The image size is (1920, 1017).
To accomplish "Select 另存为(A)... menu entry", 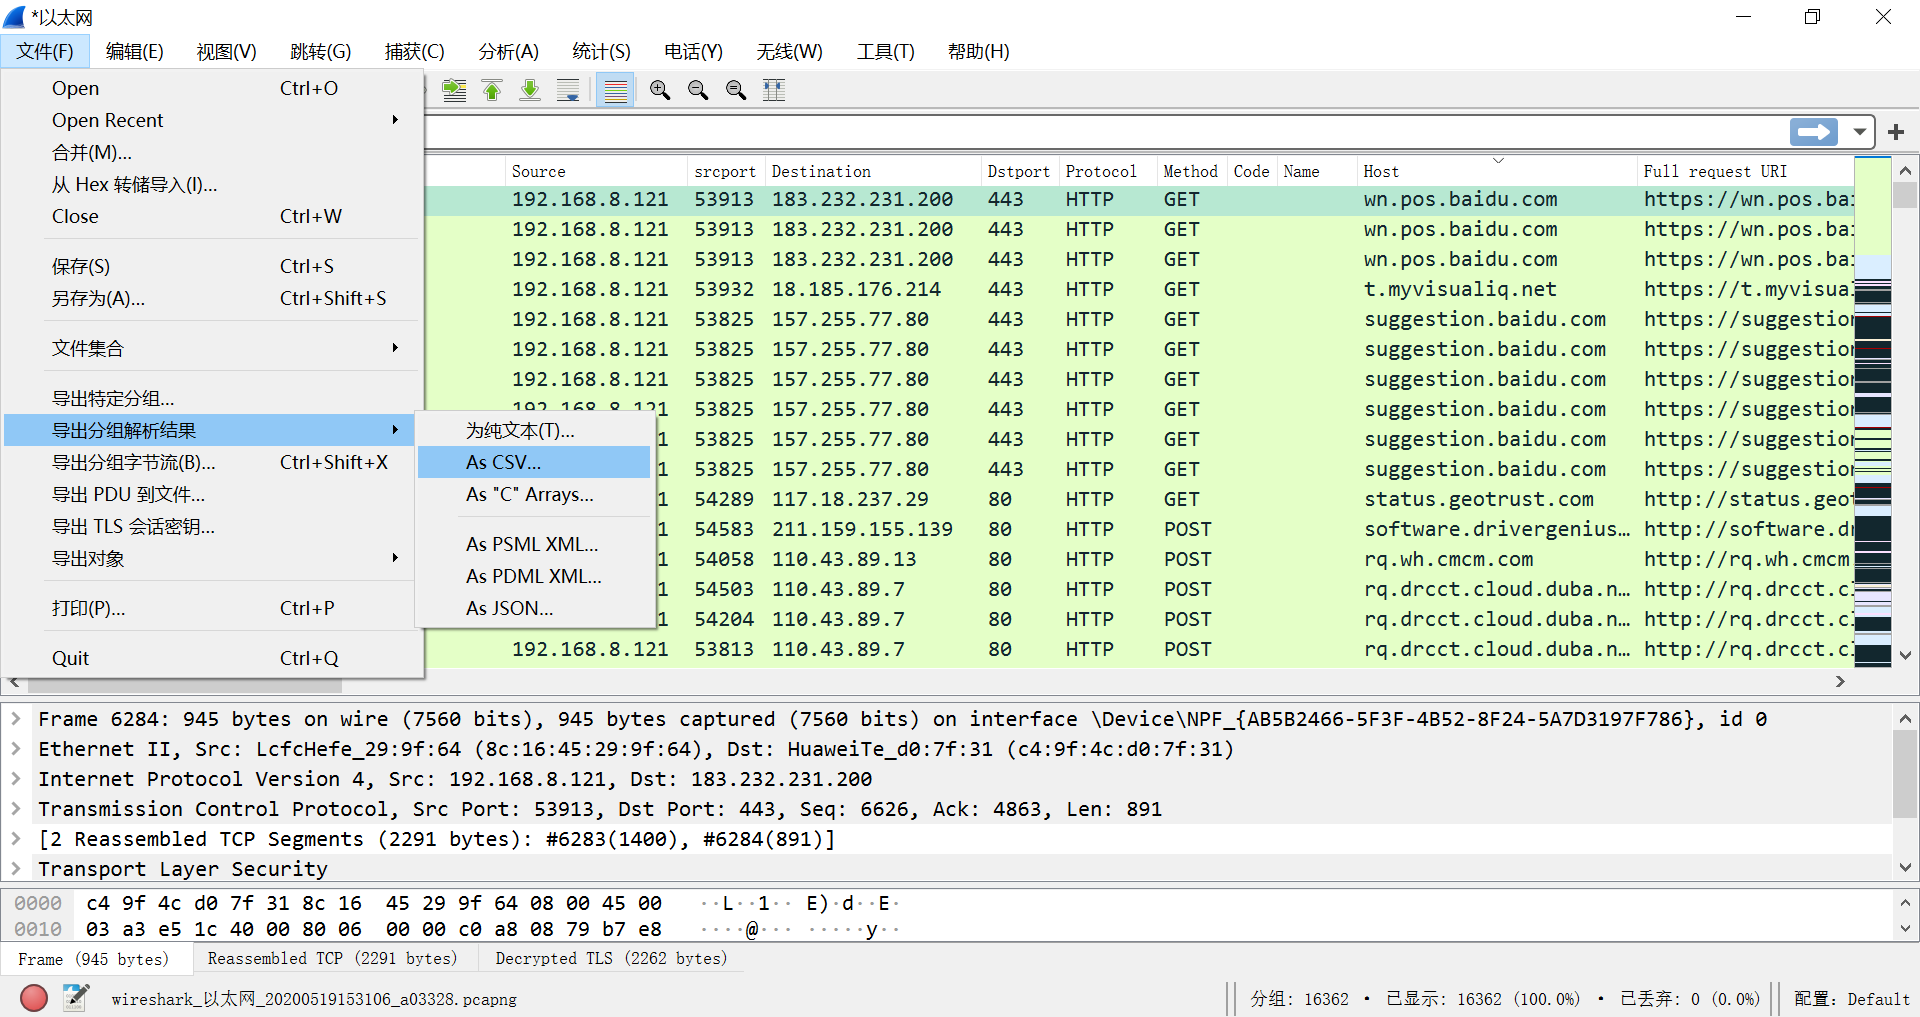I will pos(210,298).
